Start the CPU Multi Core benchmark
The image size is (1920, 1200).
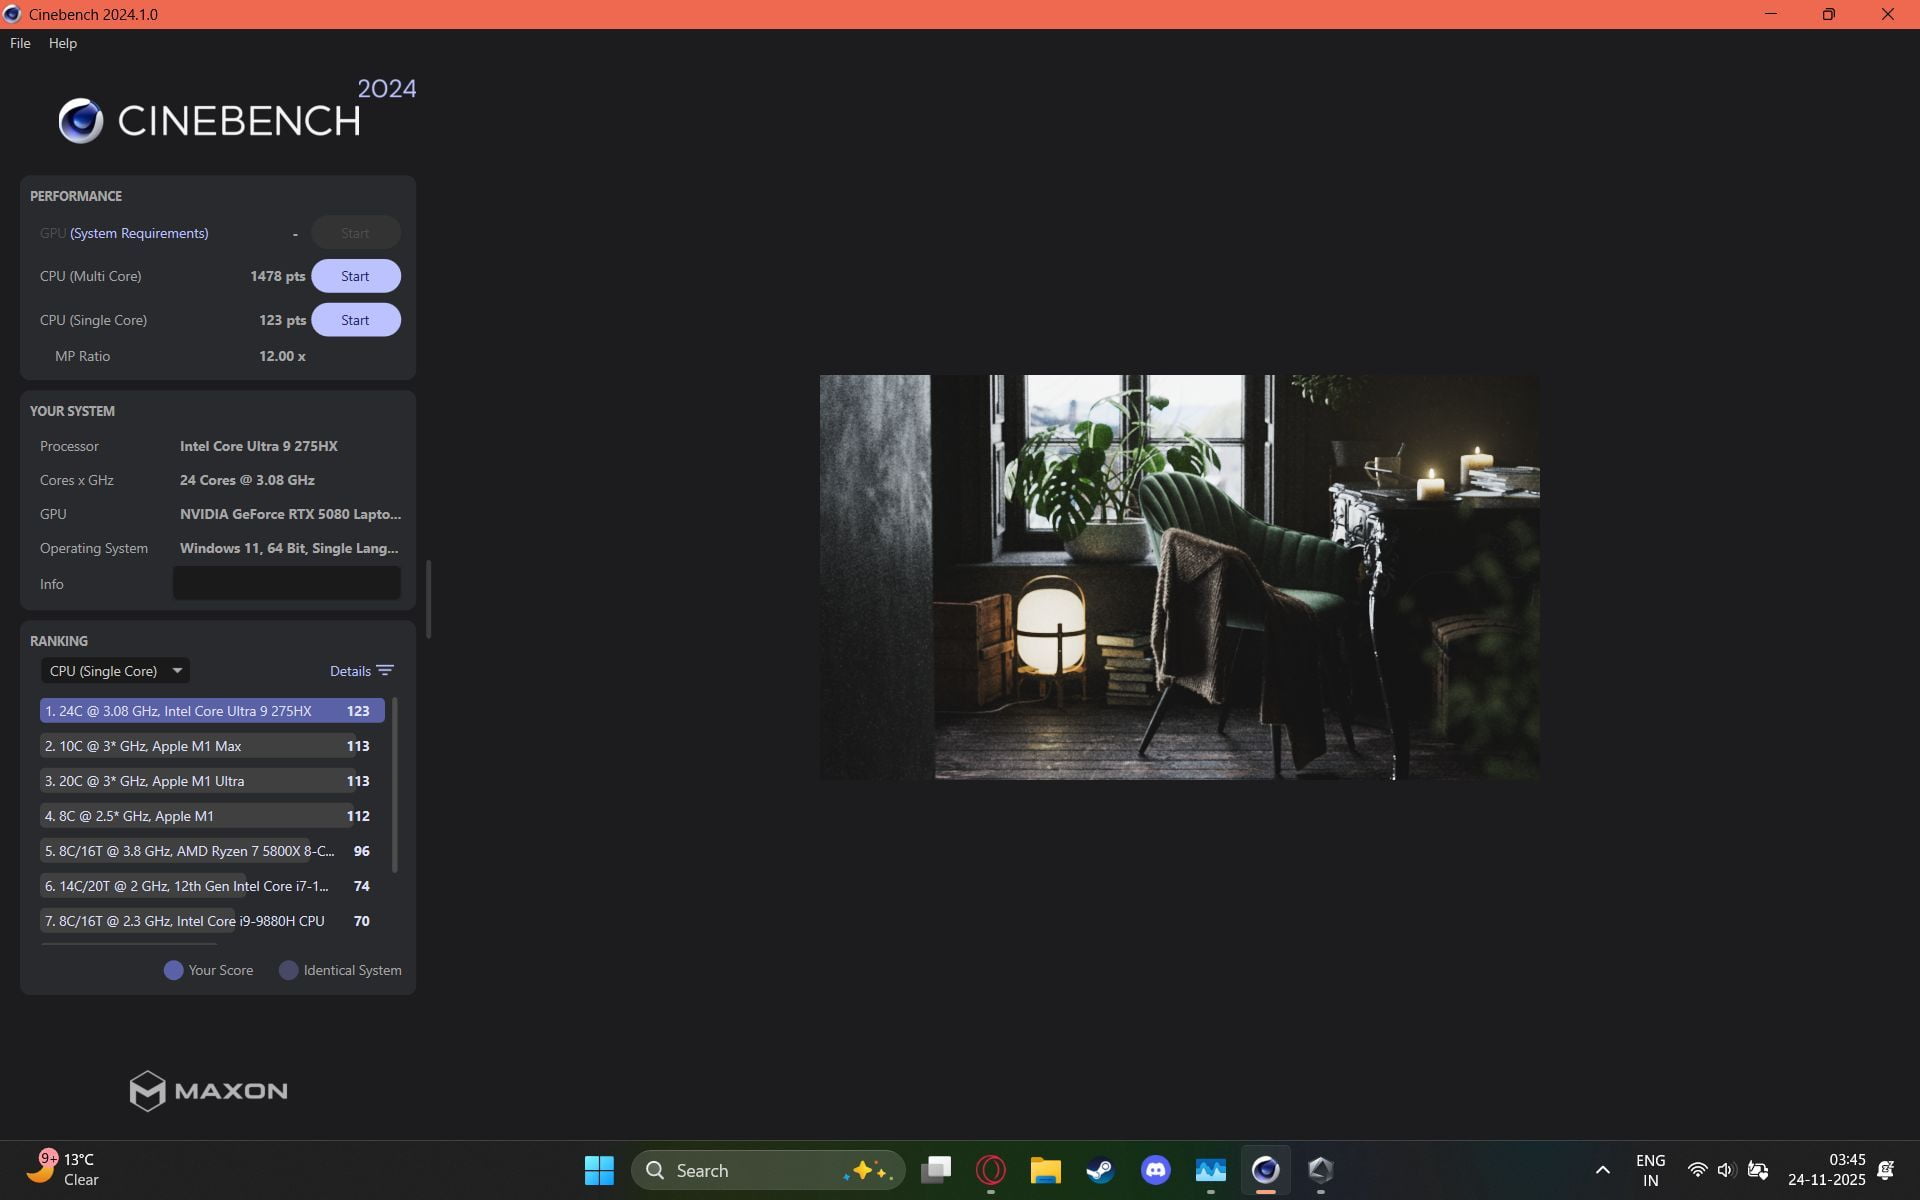click(x=355, y=276)
